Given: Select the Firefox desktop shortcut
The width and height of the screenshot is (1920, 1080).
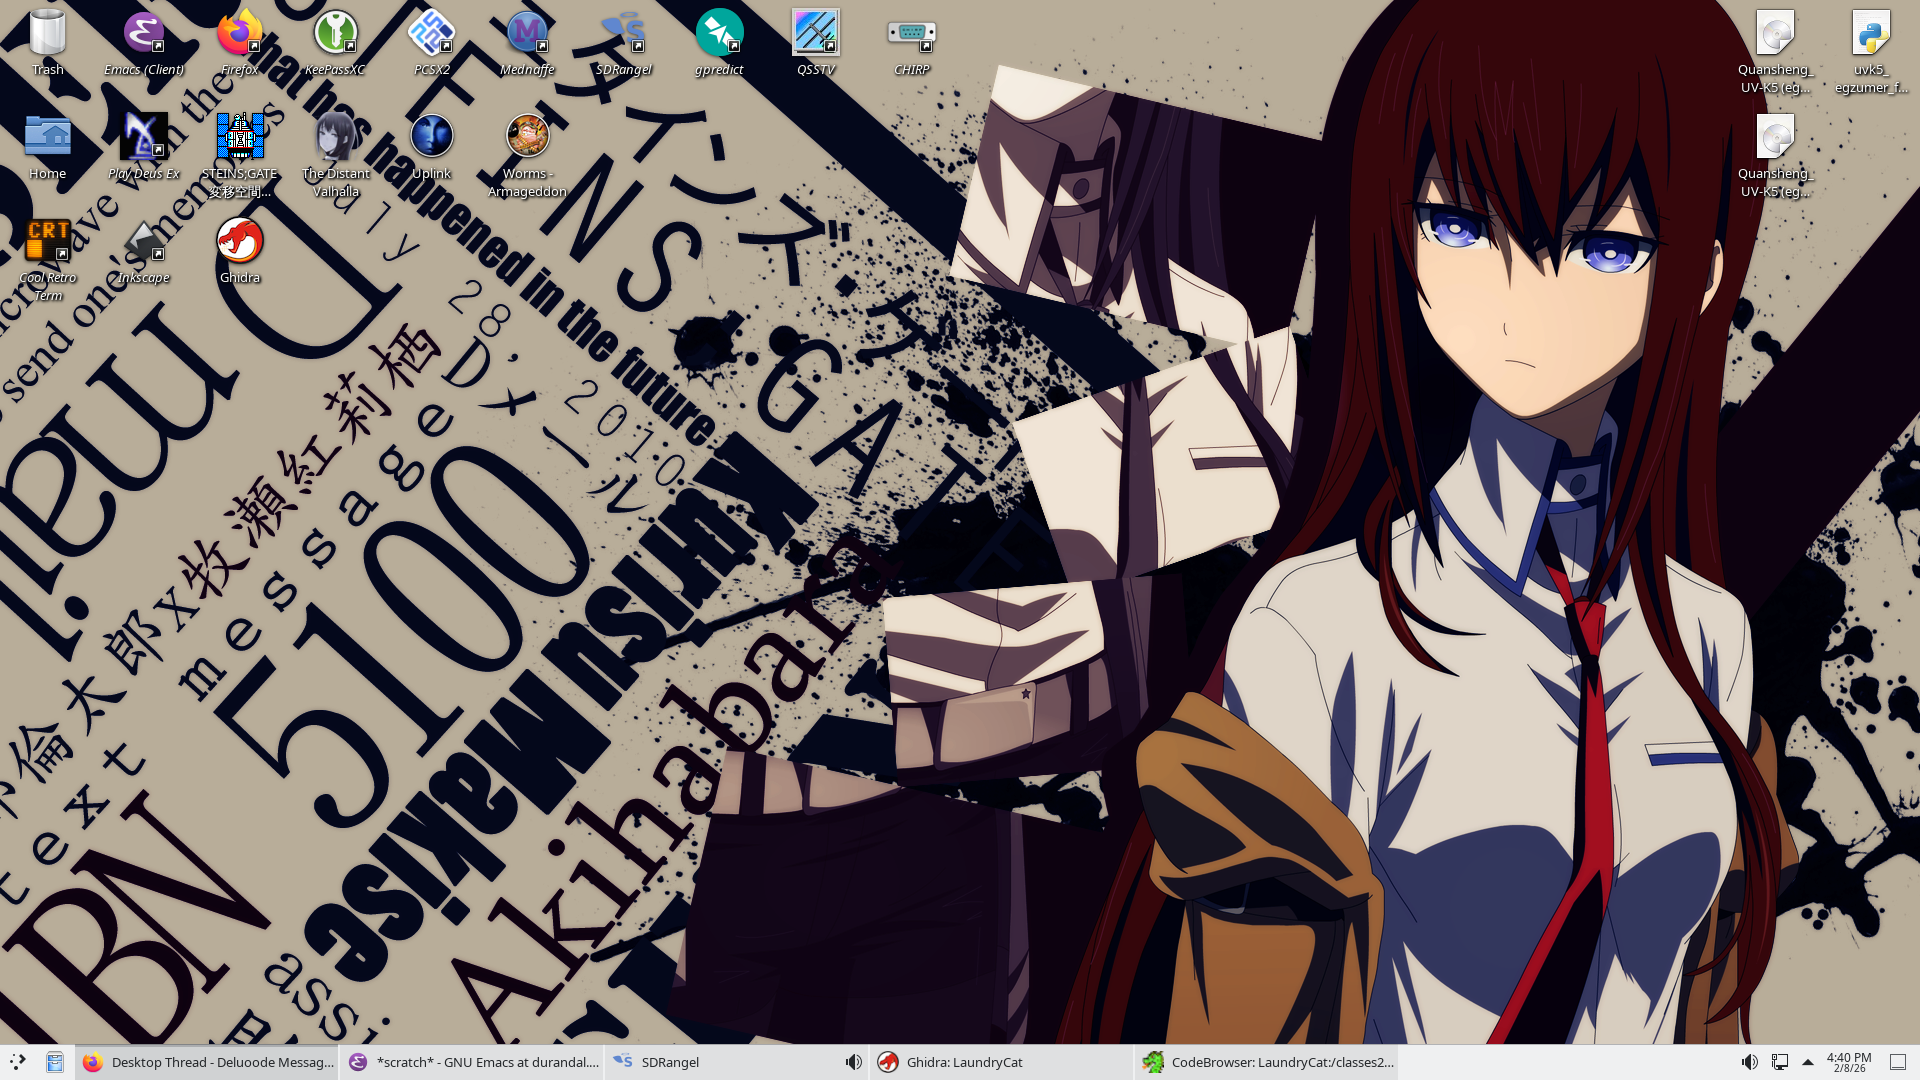Looking at the screenshot, I should [239, 43].
